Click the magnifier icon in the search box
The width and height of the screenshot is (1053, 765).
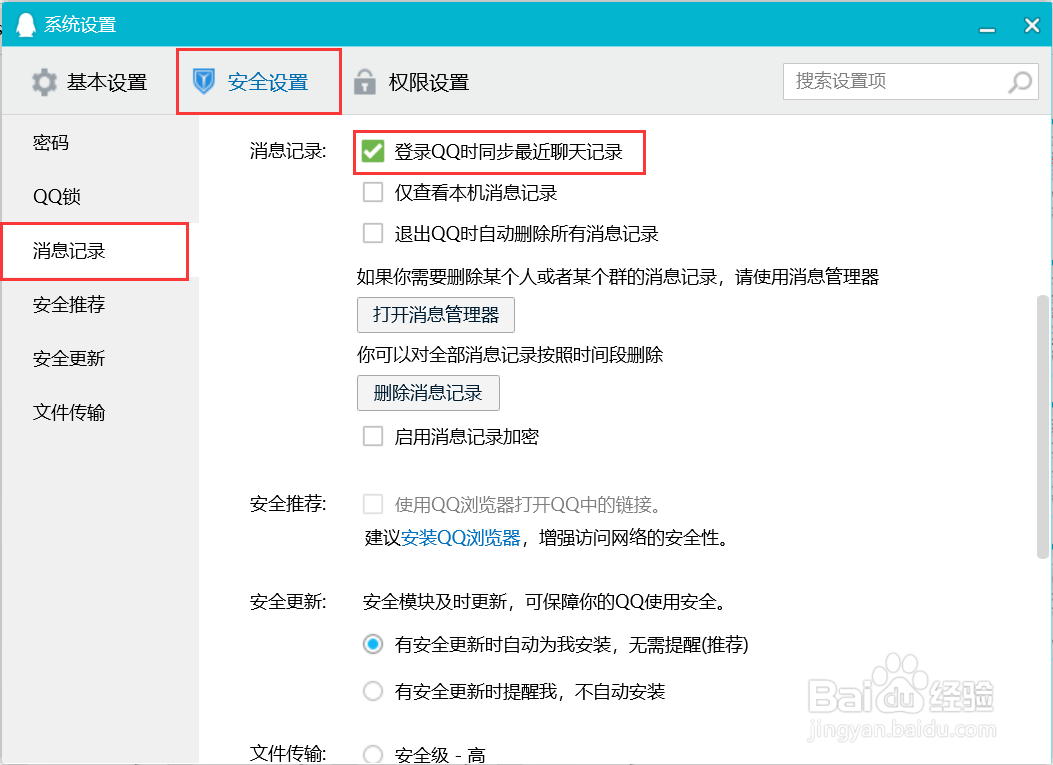click(x=1019, y=82)
